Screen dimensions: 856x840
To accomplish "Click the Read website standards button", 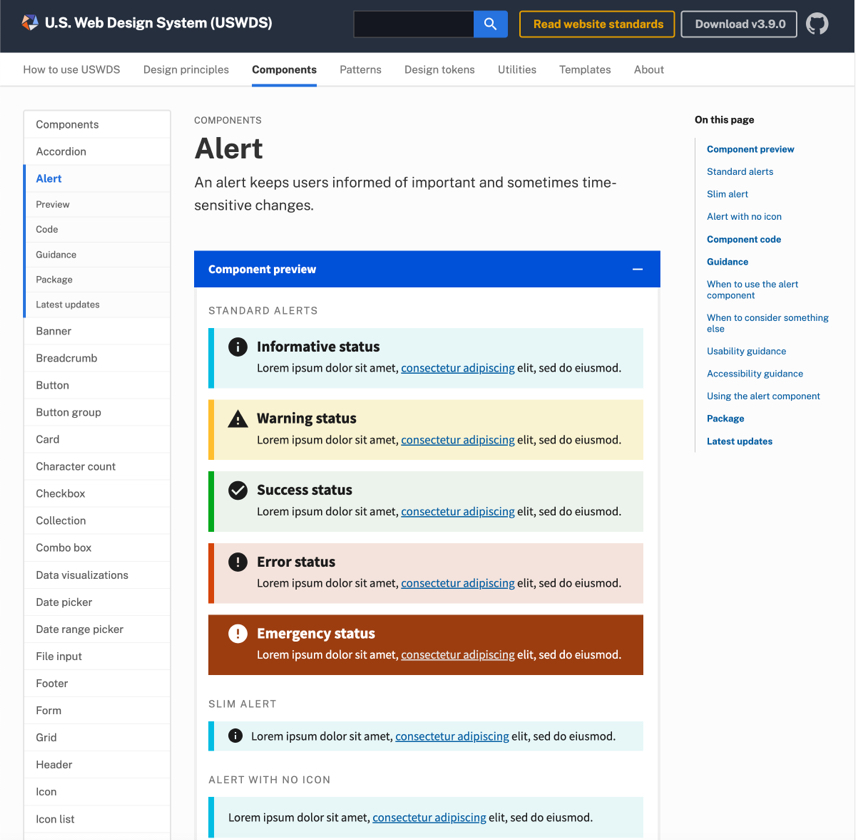I will [x=597, y=24].
